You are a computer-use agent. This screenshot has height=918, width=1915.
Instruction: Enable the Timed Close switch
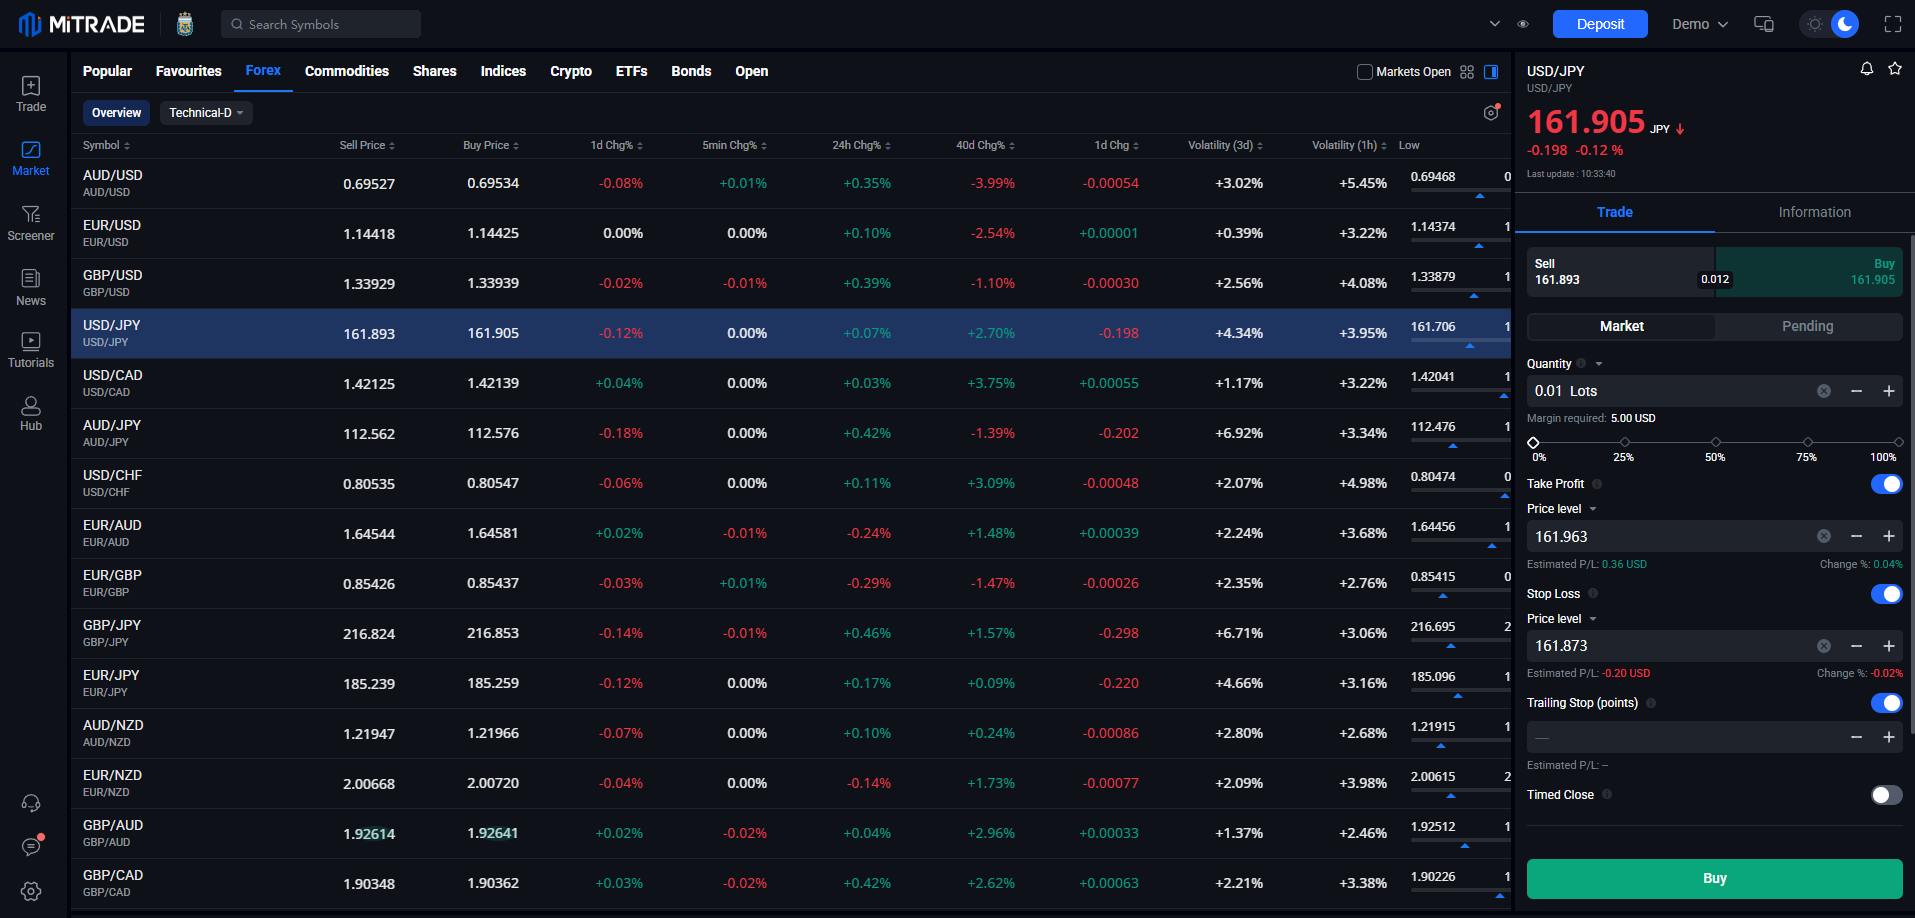click(x=1886, y=795)
